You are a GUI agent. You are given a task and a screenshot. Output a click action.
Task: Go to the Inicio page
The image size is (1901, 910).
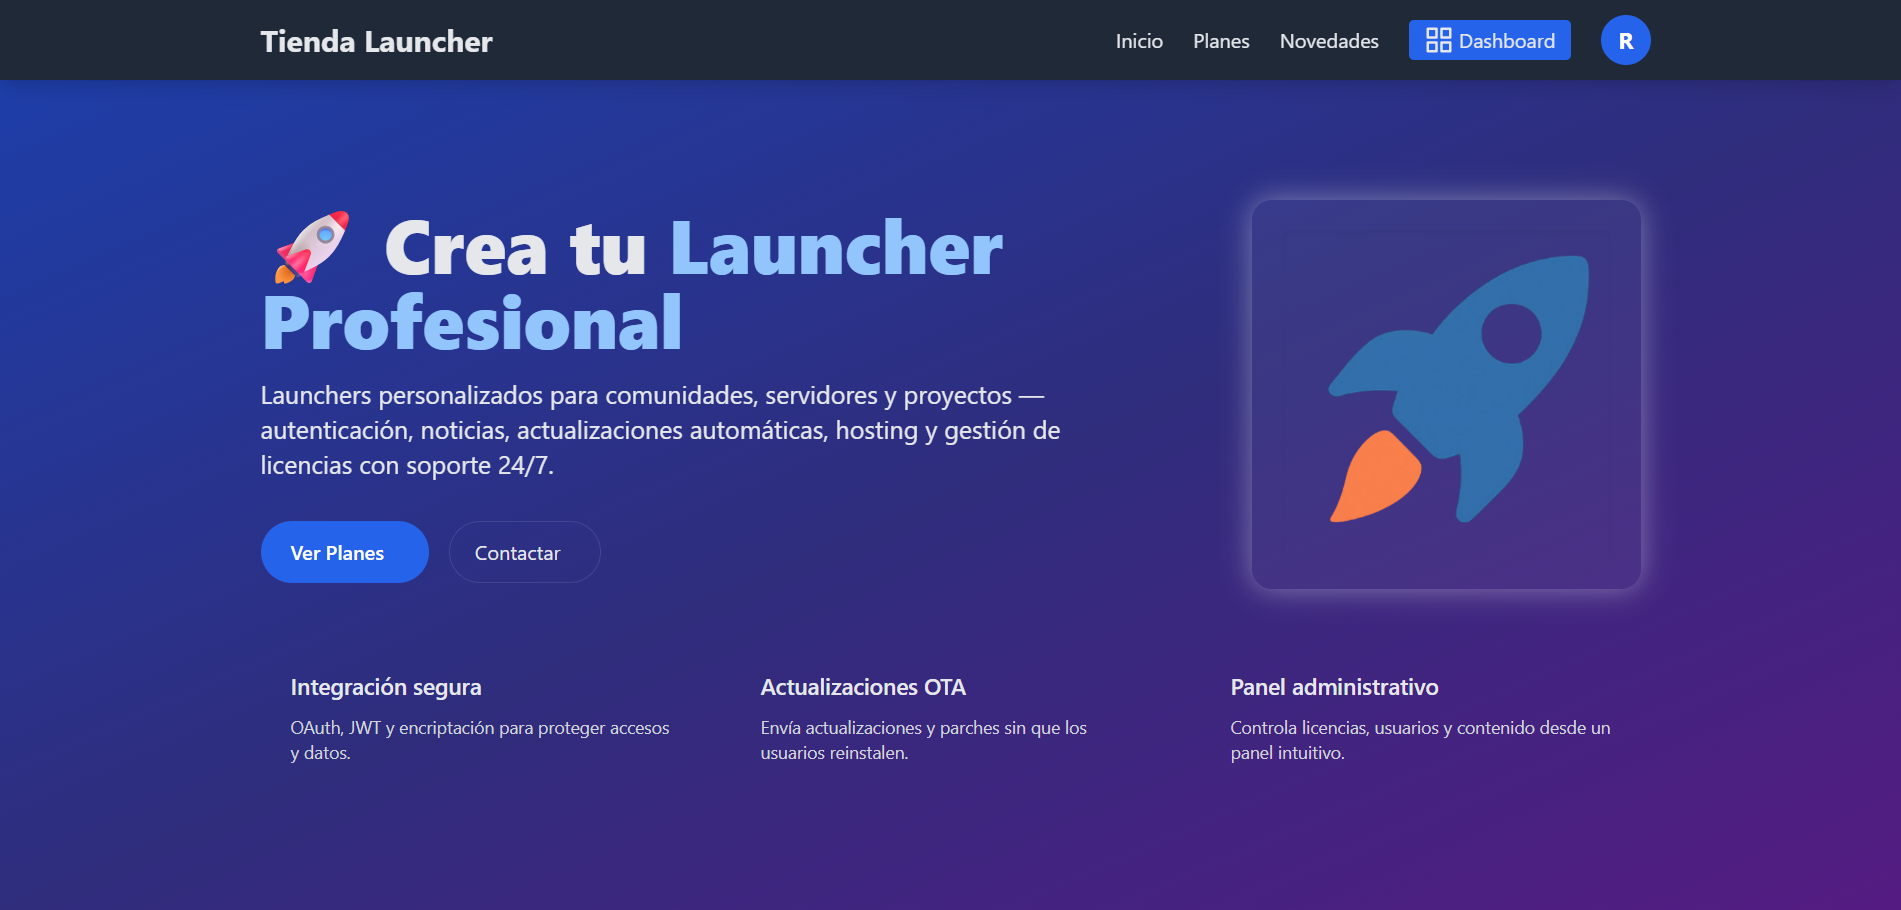tap(1139, 41)
